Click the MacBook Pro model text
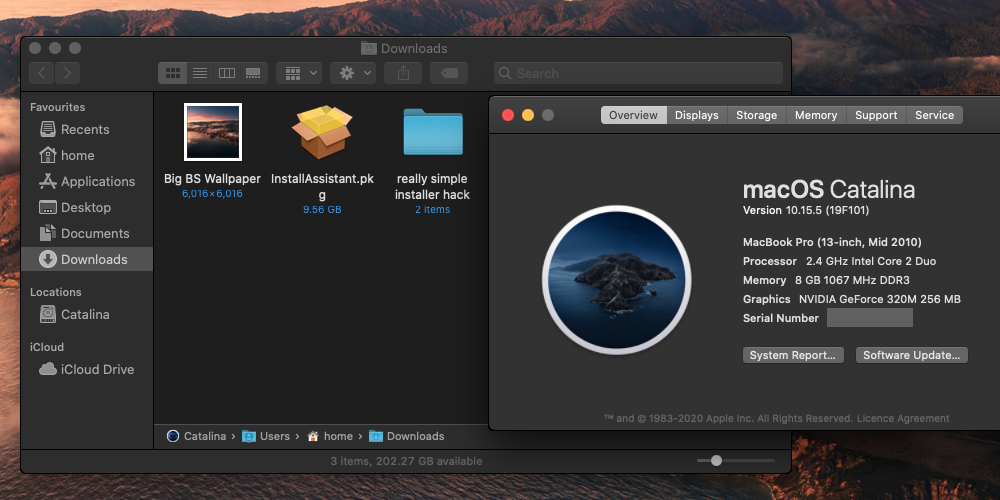1000x500 pixels. pos(832,242)
